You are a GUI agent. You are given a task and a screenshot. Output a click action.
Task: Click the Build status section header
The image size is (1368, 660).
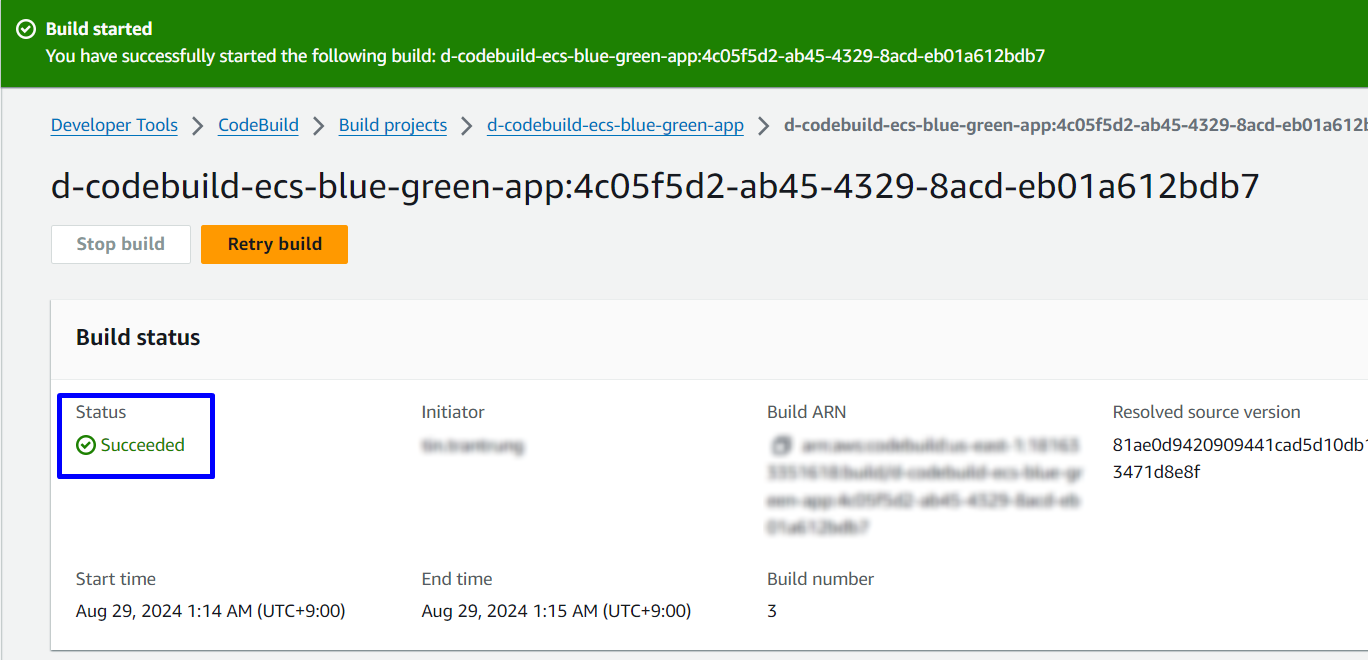coord(138,338)
